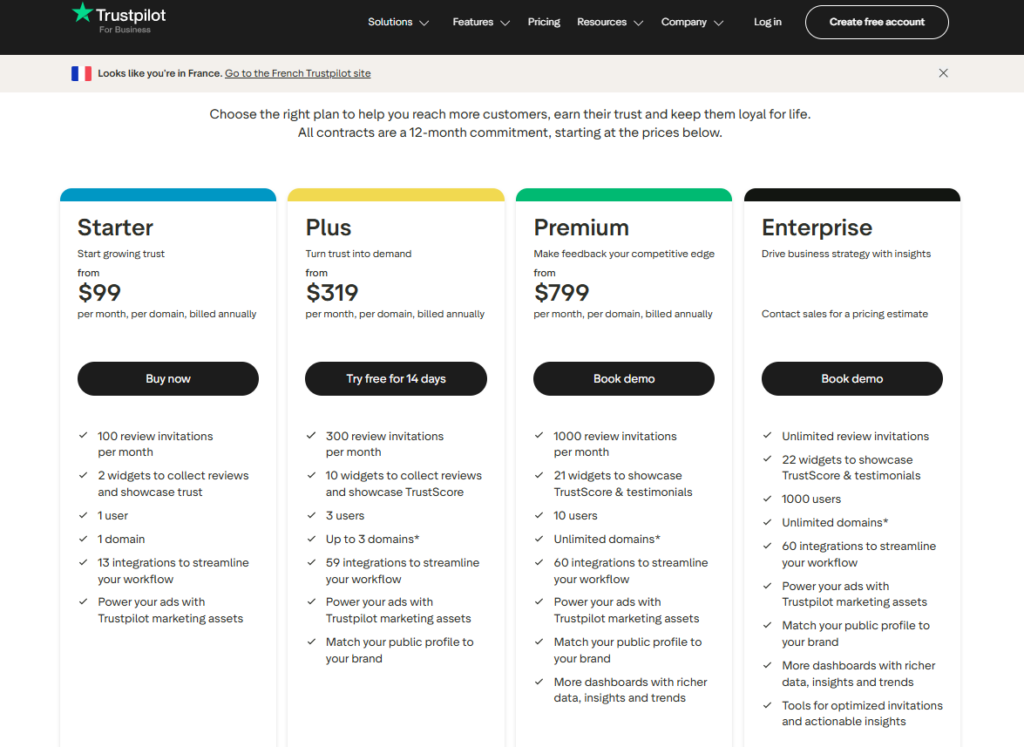Click checkmark beside 1 domain
This screenshot has width=1024, height=747.
pos(83,539)
